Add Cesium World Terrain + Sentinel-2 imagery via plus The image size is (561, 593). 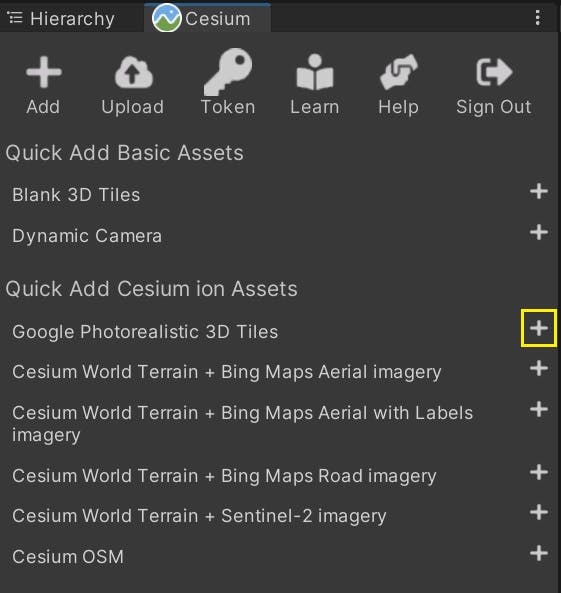click(x=539, y=512)
